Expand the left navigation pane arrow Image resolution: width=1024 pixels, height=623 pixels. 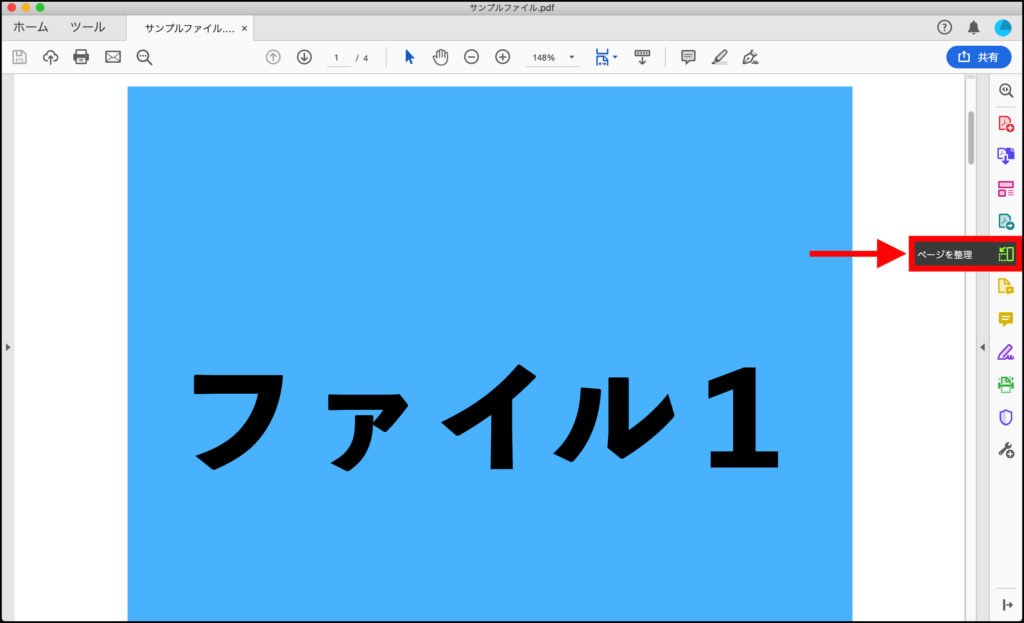pyautogui.click(x=8, y=347)
